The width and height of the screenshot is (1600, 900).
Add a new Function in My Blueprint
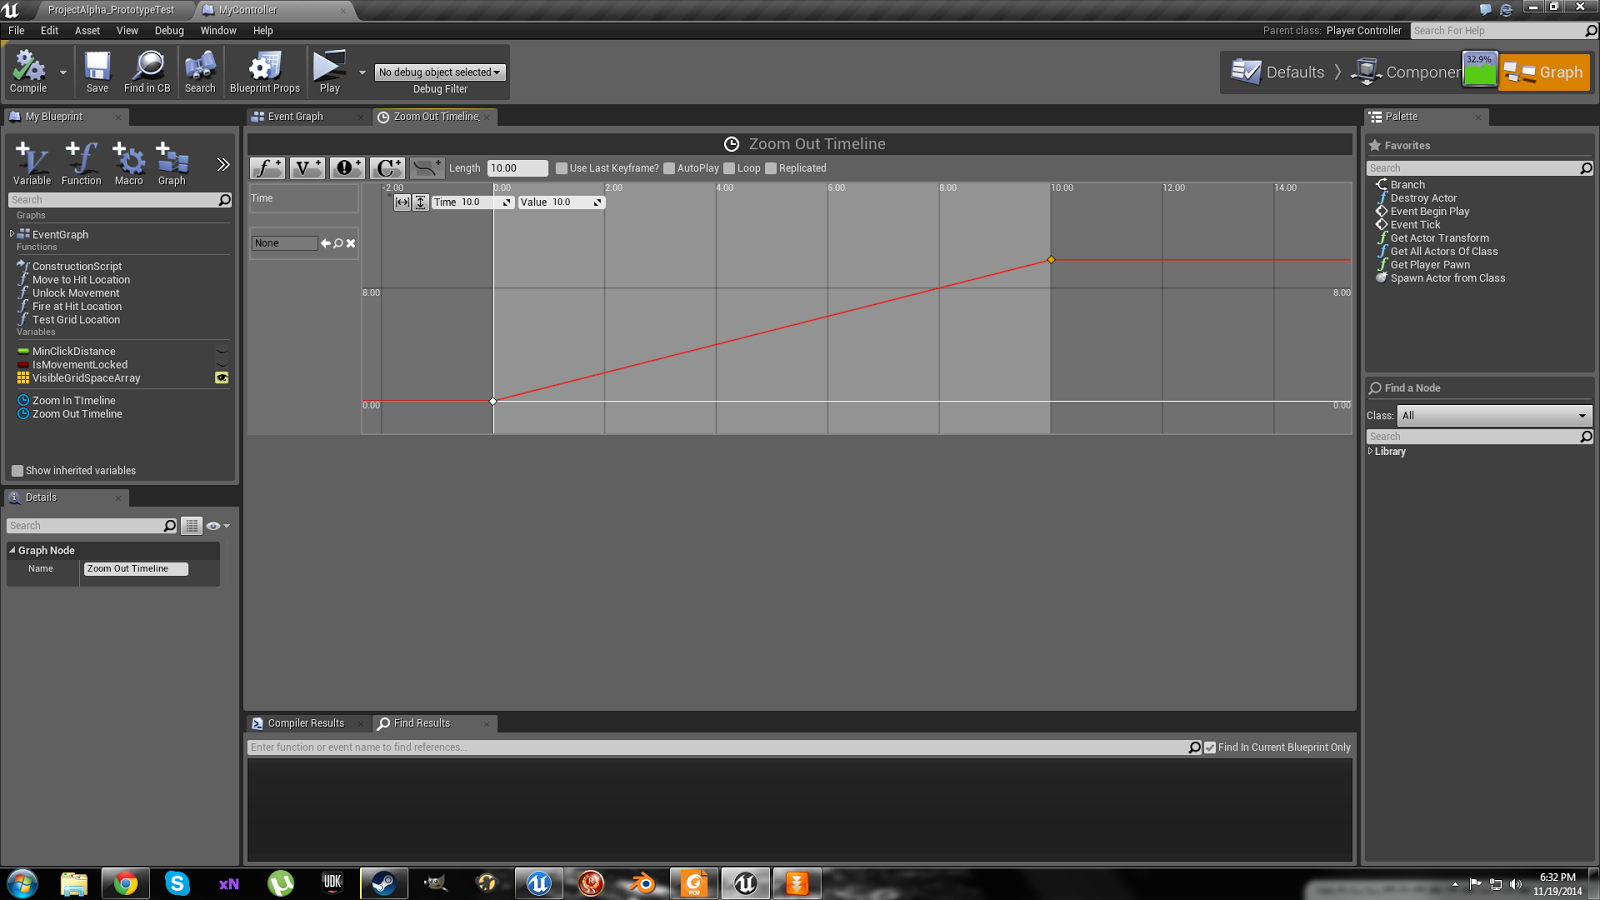tap(81, 163)
